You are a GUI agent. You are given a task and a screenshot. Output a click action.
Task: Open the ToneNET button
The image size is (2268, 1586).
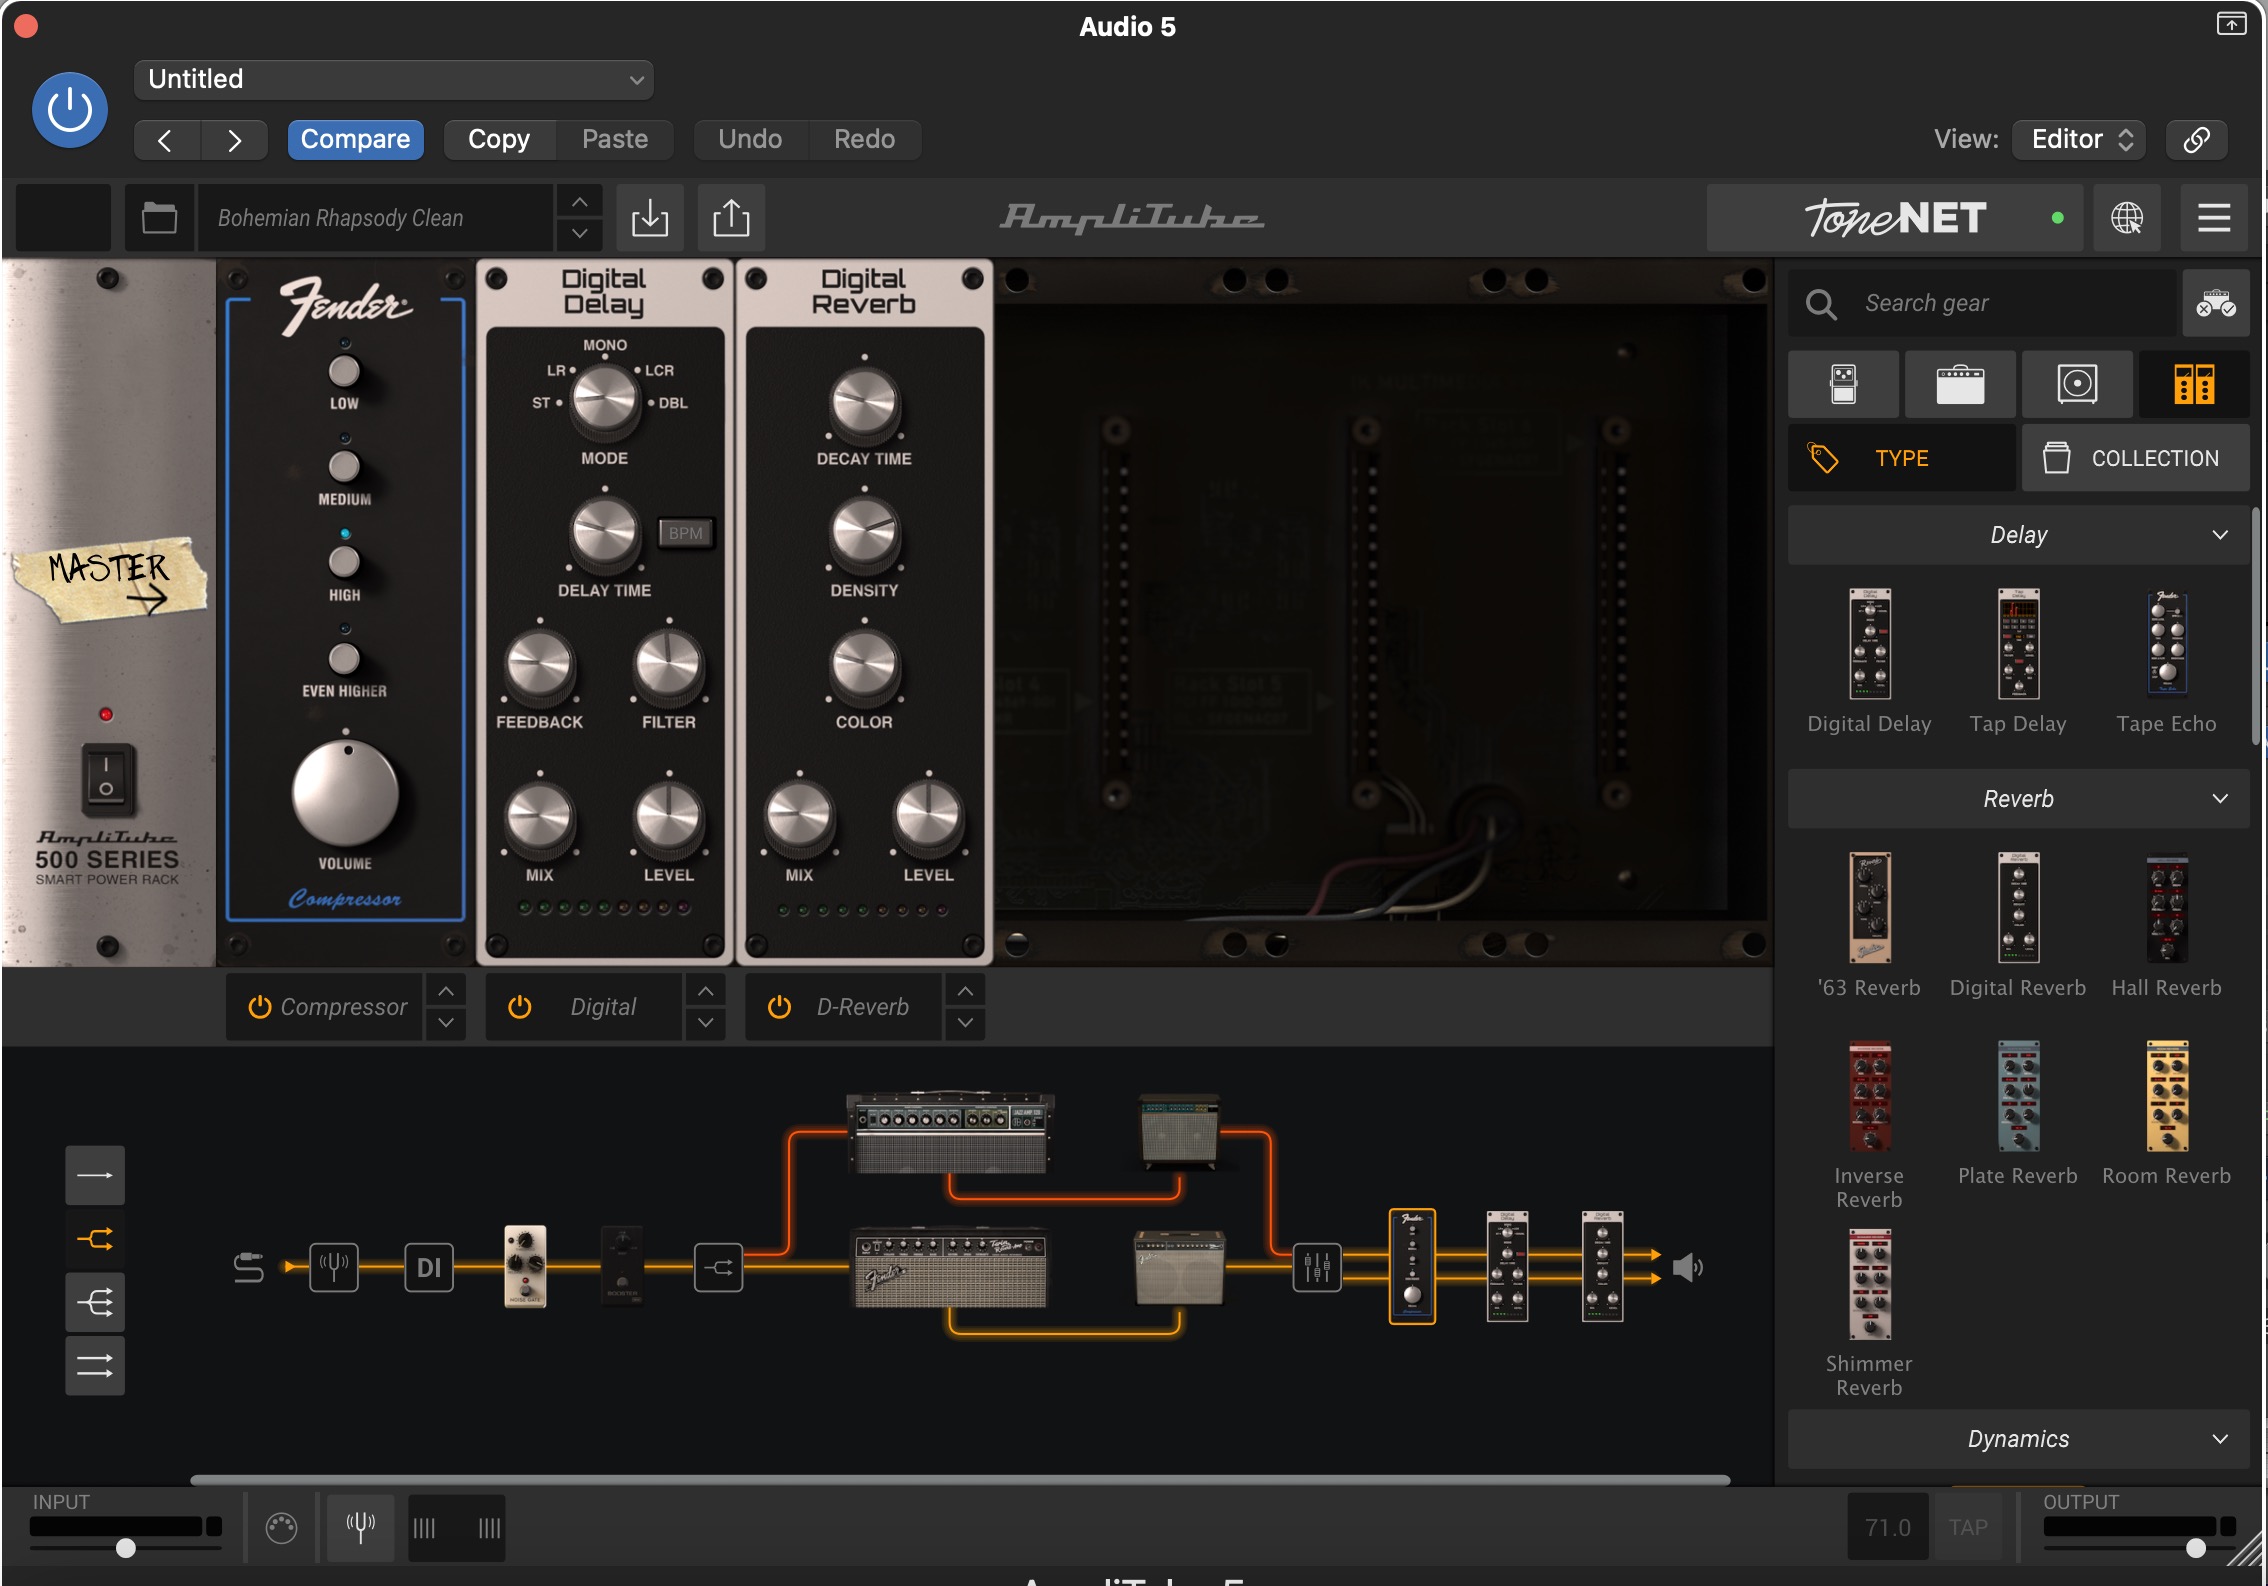click(x=1894, y=218)
